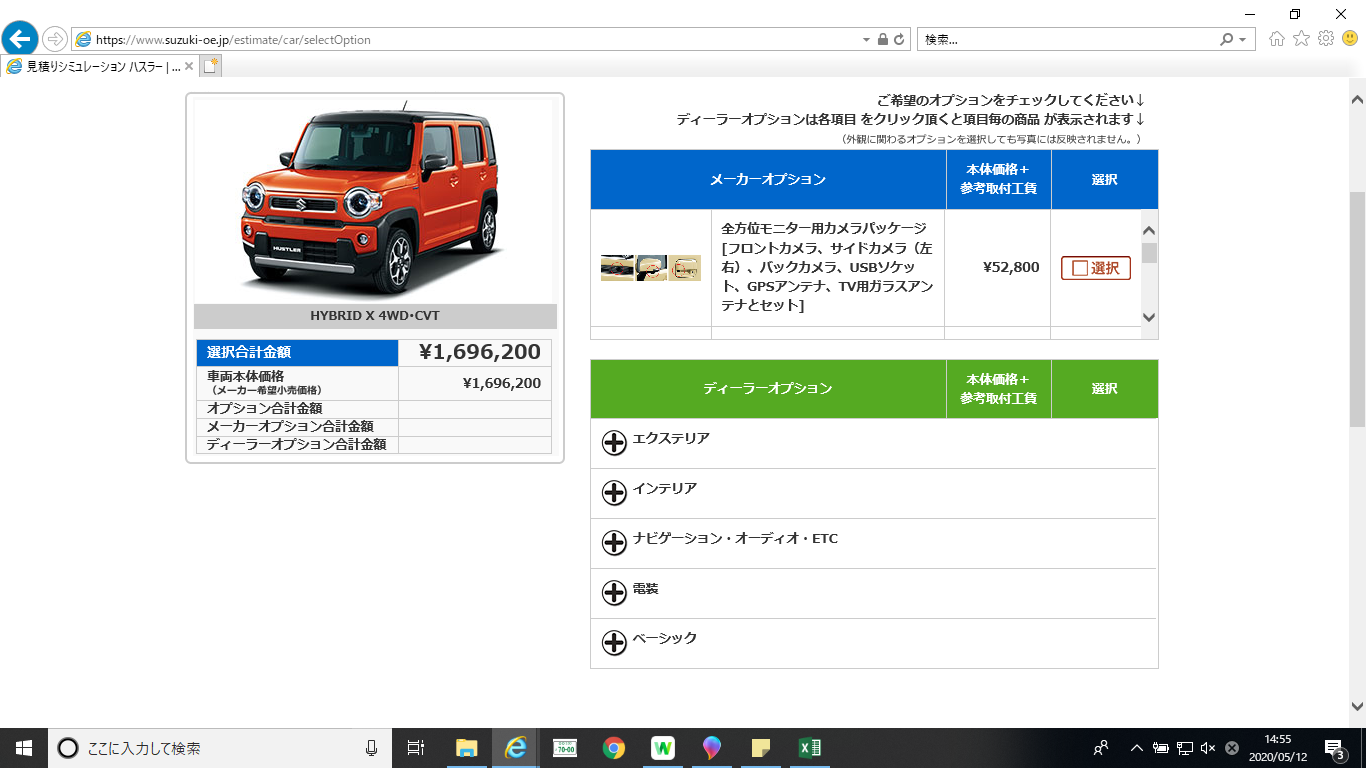Open the address bar dropdown arrow

point(866,40)
